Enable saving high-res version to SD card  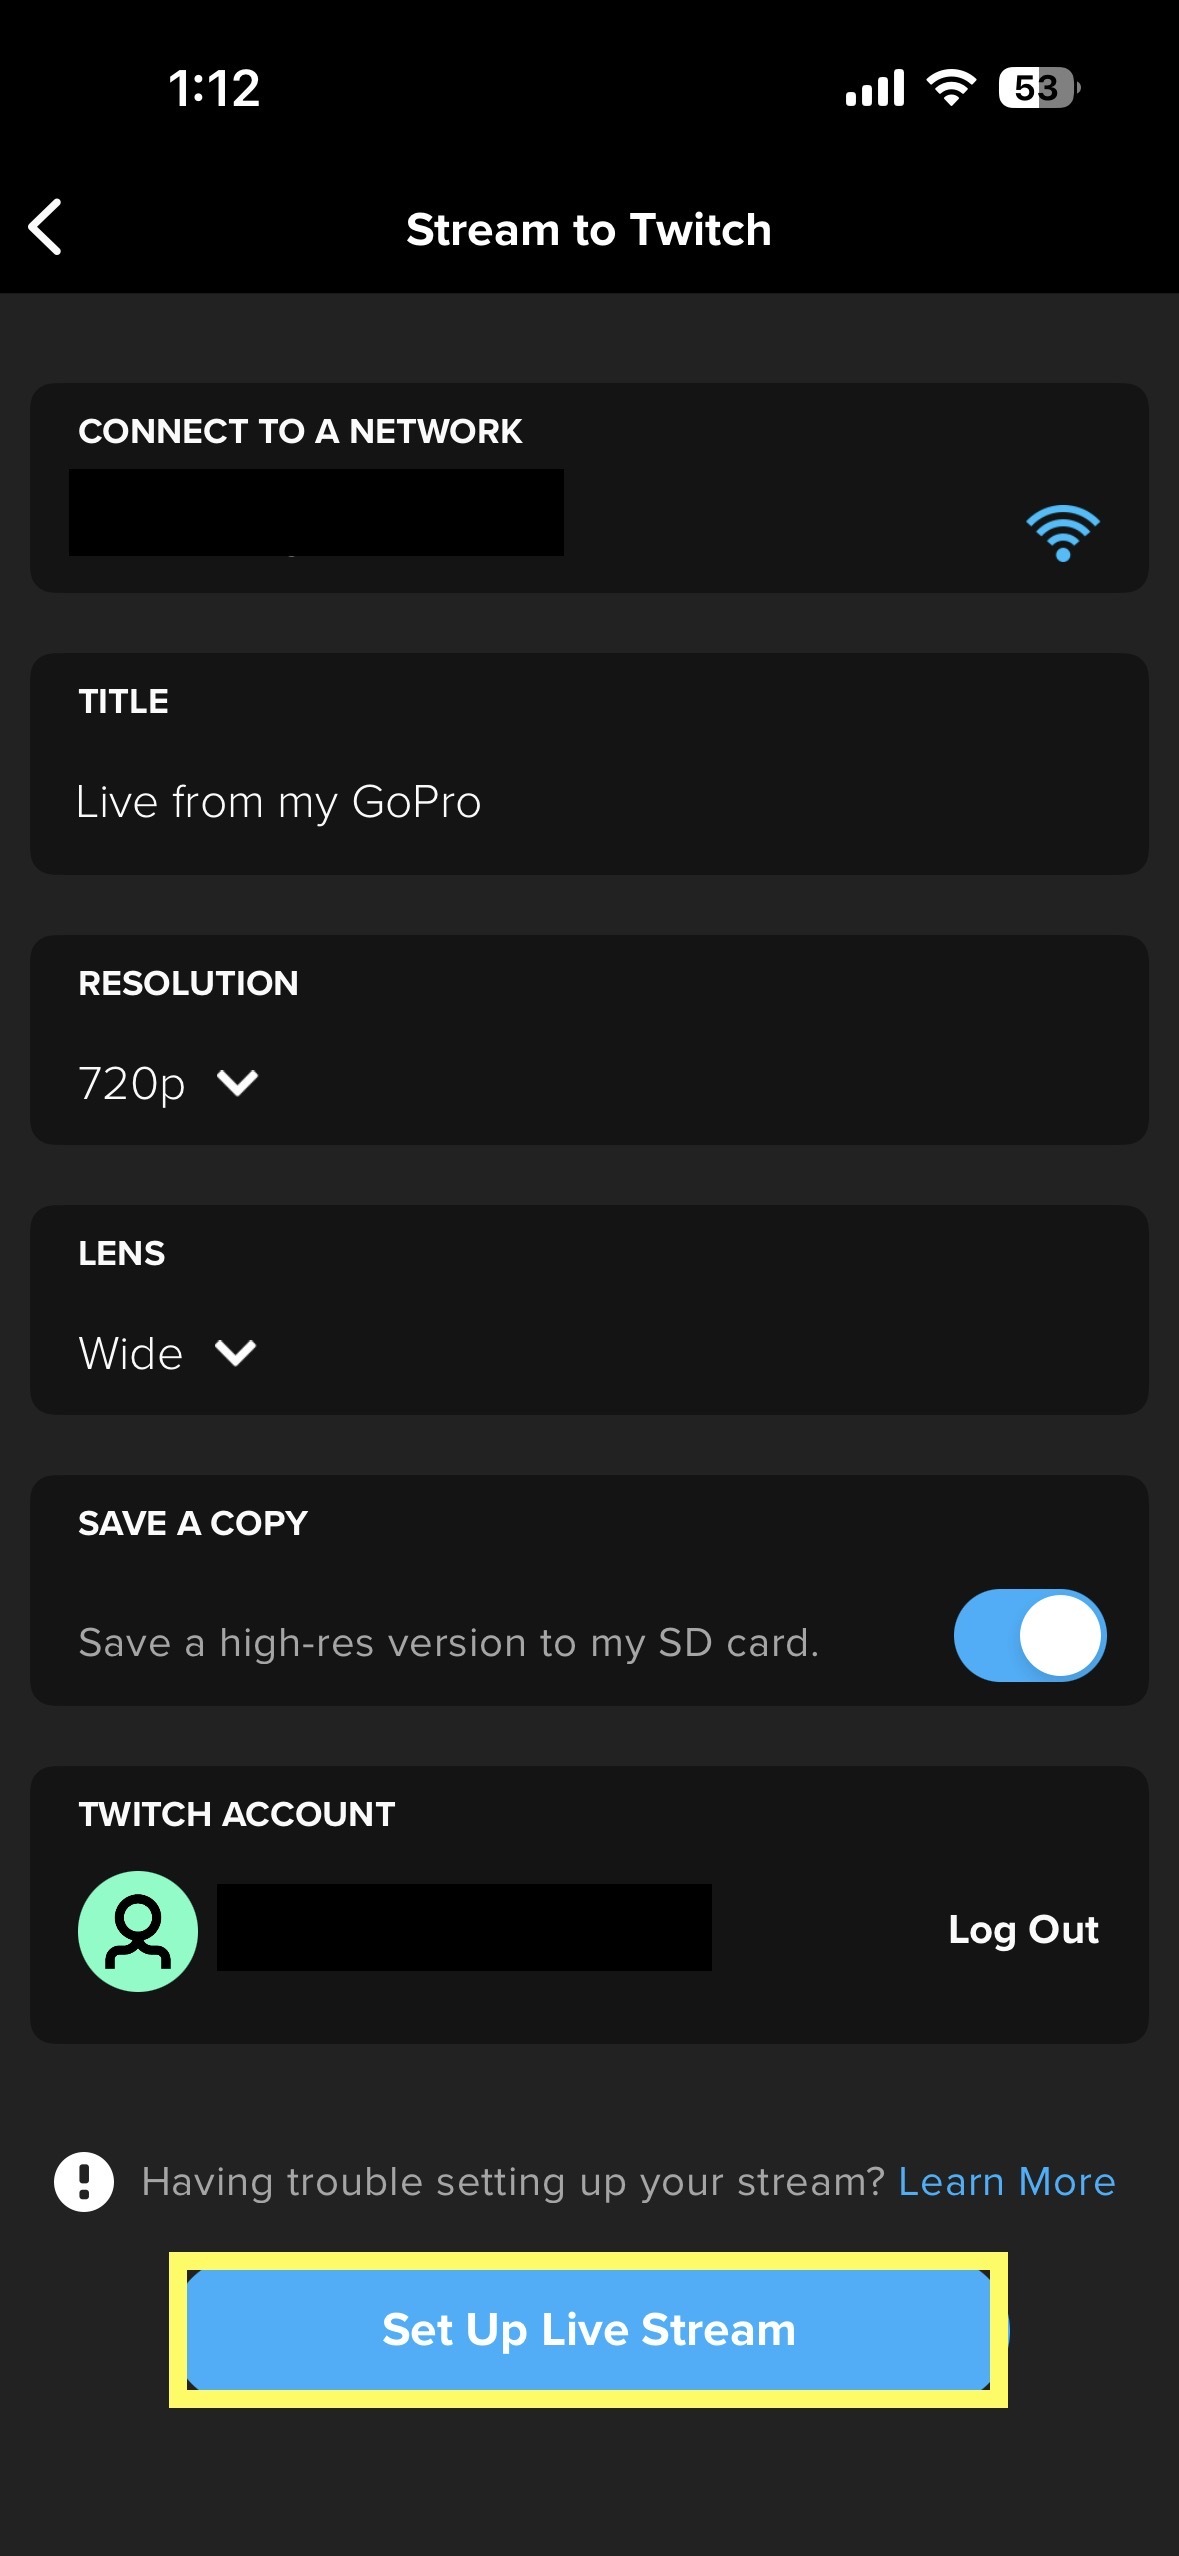[1028, 1634]
